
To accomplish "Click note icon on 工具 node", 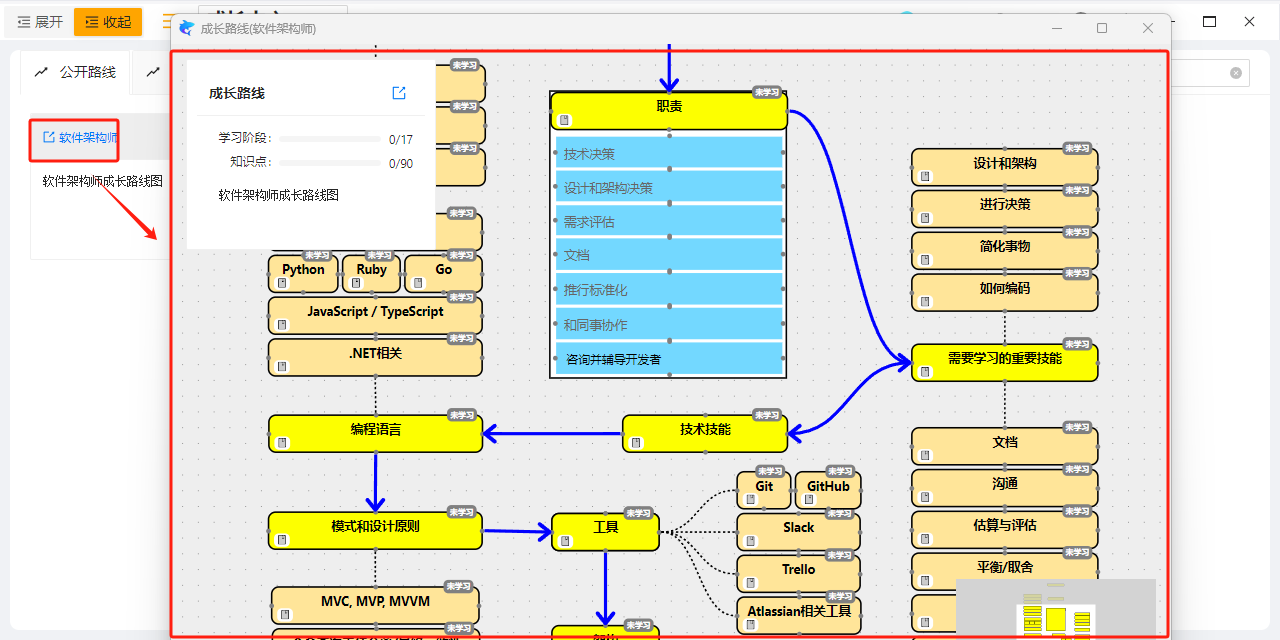I will (566, 541).
